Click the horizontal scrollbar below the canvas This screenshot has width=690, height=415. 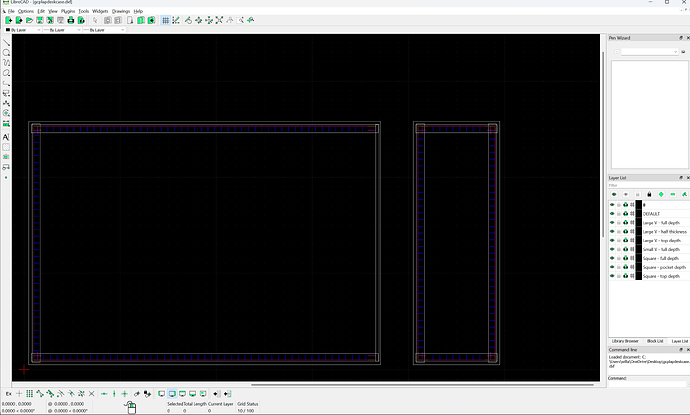pos(422,385)
